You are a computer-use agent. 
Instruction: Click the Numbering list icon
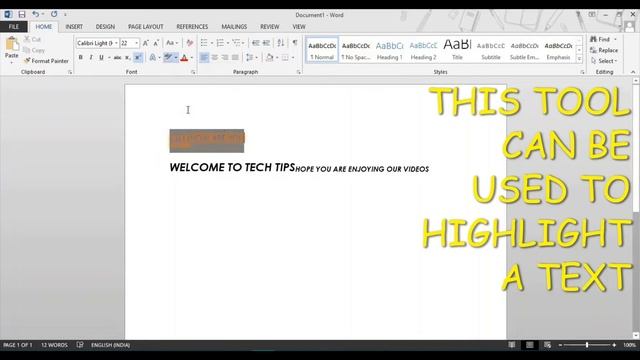point(220,43)
